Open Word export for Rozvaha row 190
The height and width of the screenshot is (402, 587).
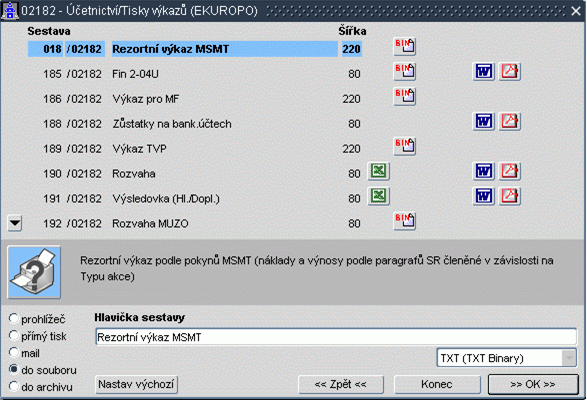click(x=484, y=171)
